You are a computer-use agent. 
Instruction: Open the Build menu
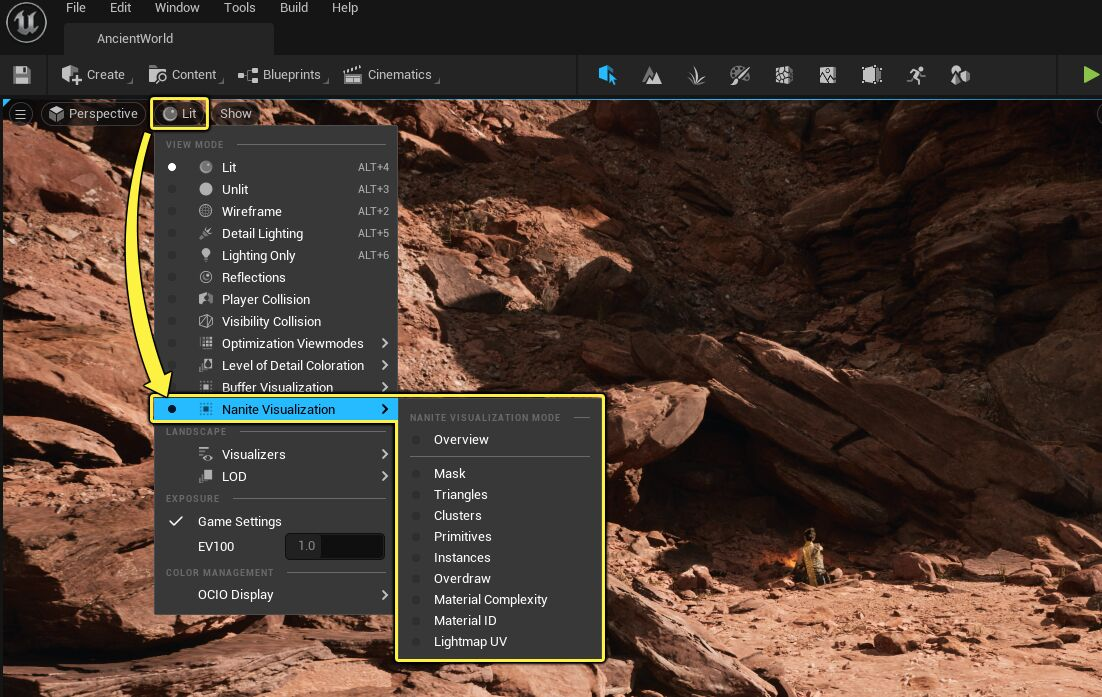[294, 8]
